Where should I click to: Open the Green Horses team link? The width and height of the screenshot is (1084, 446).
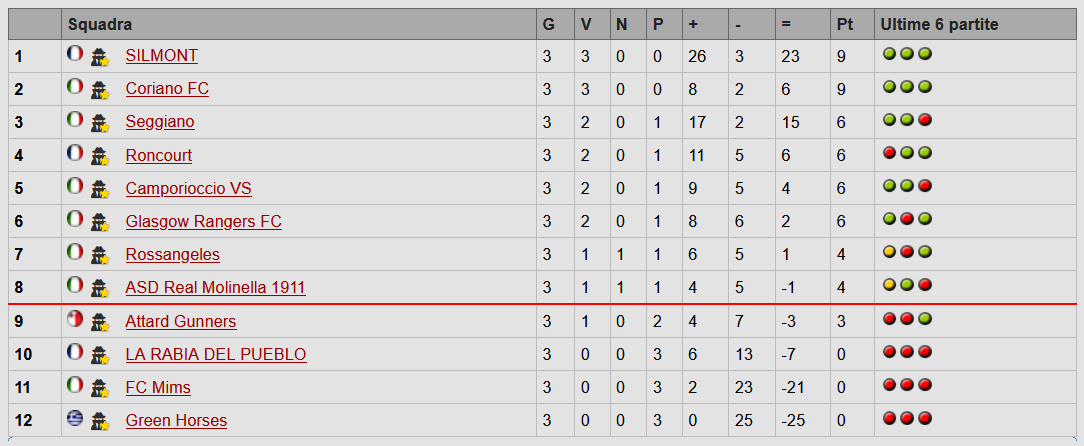click(176, 420)
